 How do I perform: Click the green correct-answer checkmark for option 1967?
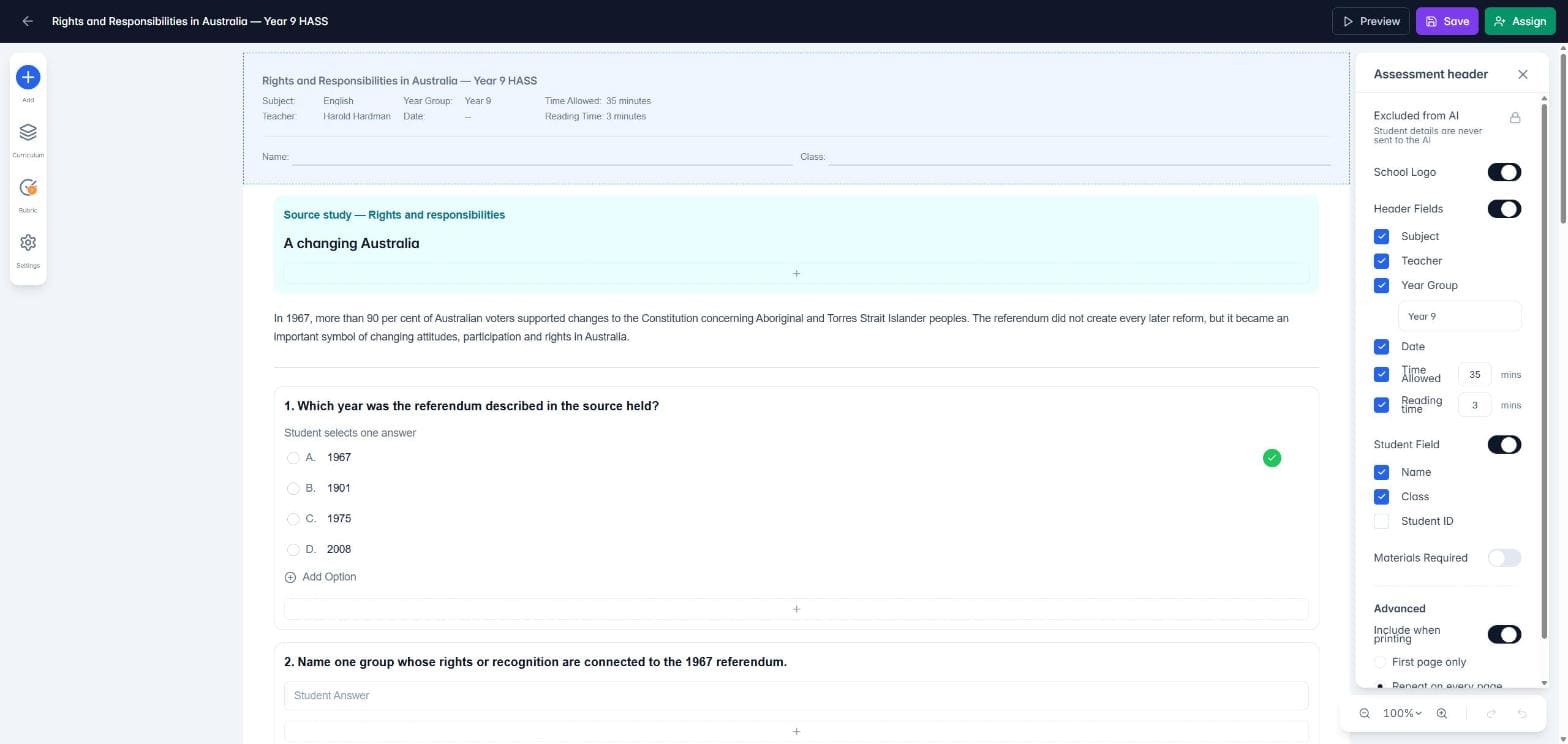[1272, 458]
